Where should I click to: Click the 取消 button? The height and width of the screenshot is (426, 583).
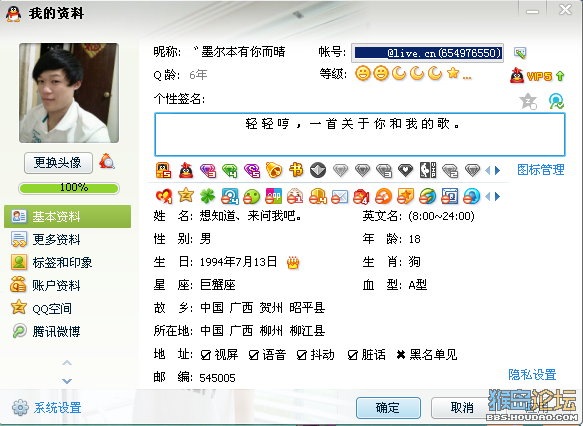point(462,408)
